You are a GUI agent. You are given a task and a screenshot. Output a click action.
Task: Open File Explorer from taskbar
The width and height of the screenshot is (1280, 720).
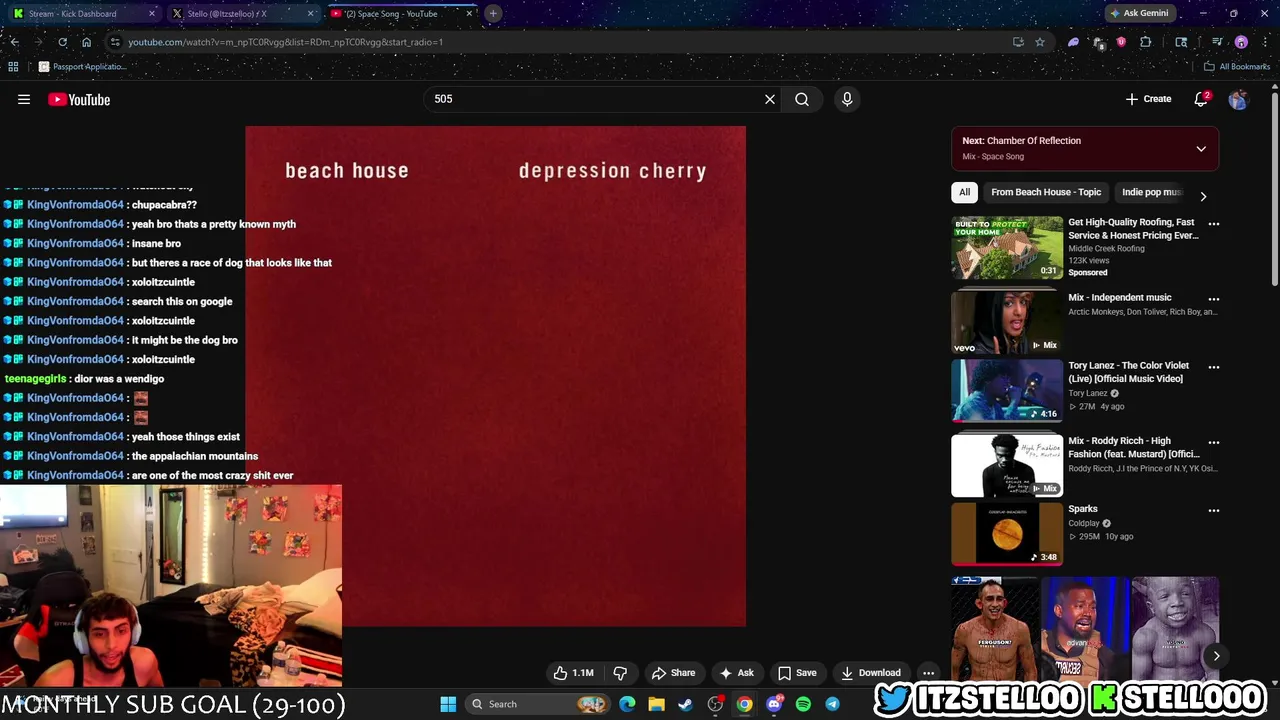click(x=656, y=704)
